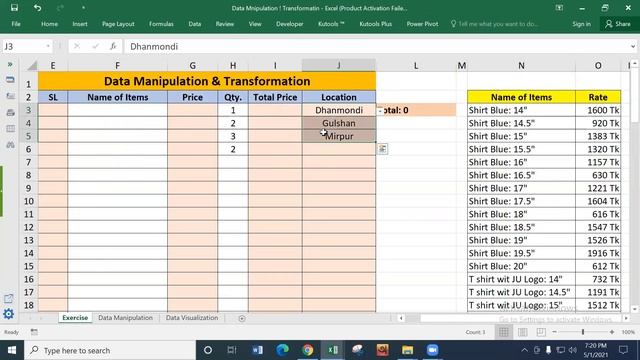Screen dimensions: 640x360
Task: Open the Kutools Plus tab
Action: tap(376, 24)
